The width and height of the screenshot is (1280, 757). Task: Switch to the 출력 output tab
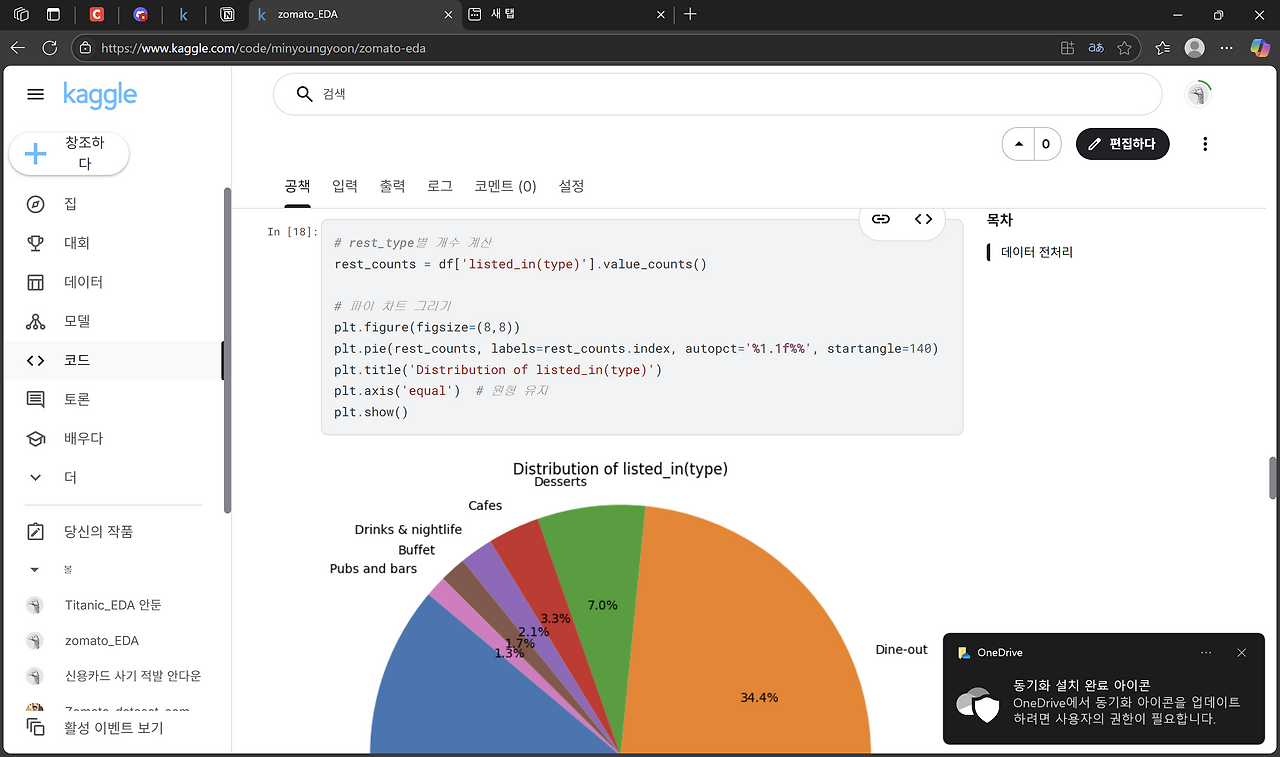click(x=392, y=186)
